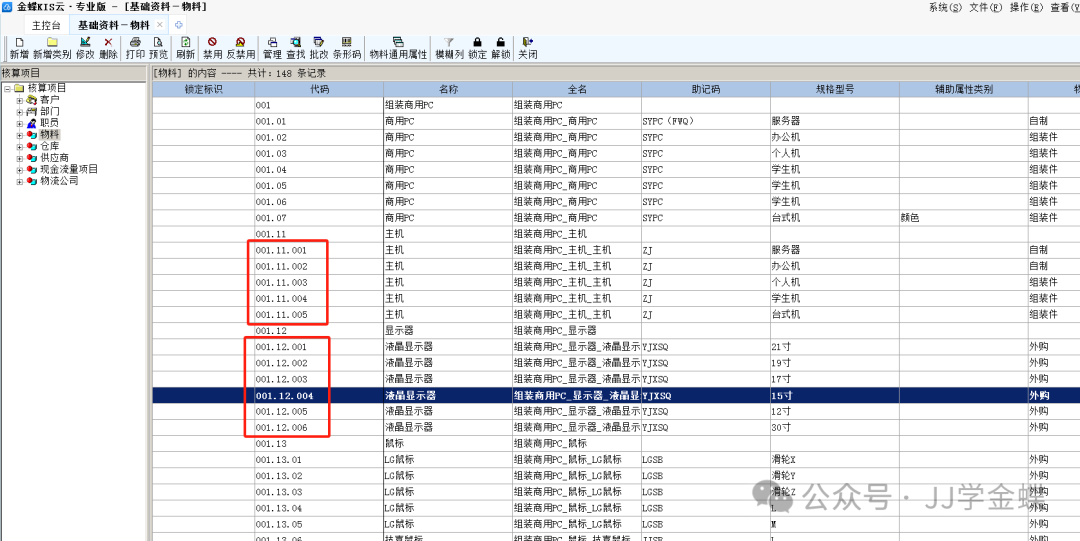1080x541 pixels.
Task: Collapse the 核算项目 root node
Action: click(7, 89)
